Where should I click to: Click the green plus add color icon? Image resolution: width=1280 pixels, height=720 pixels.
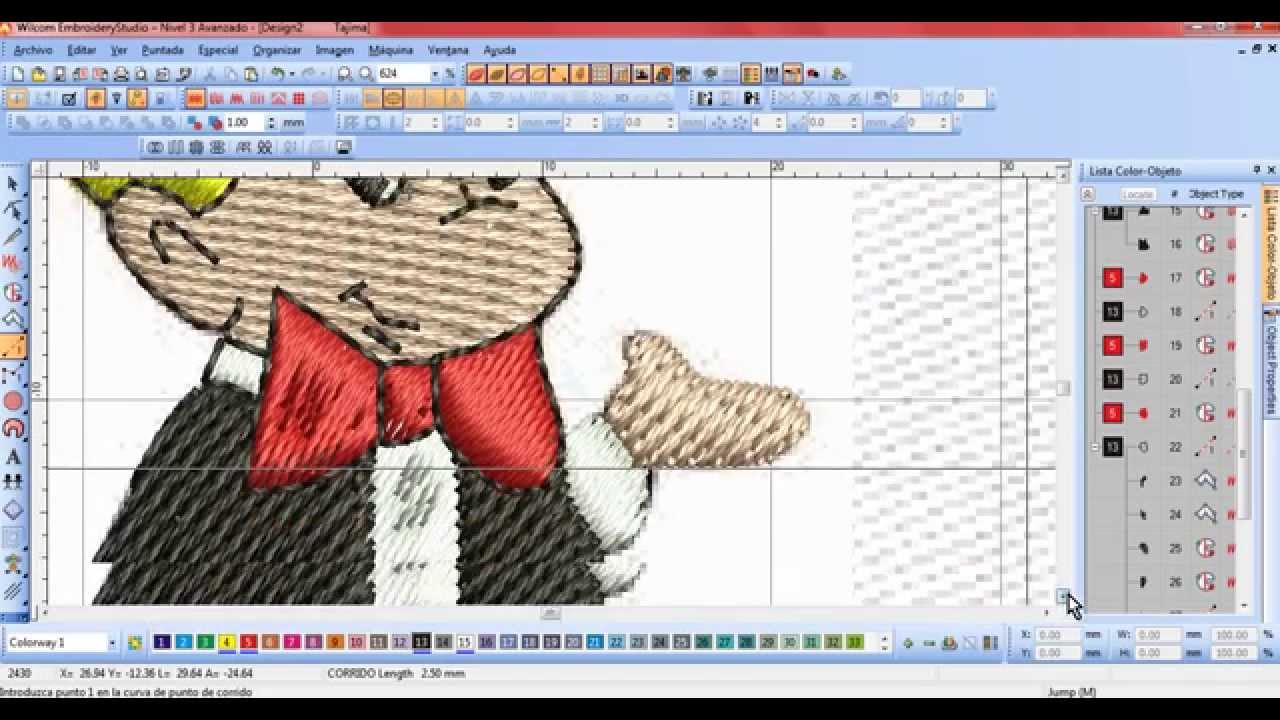click(x=908, y=642)
